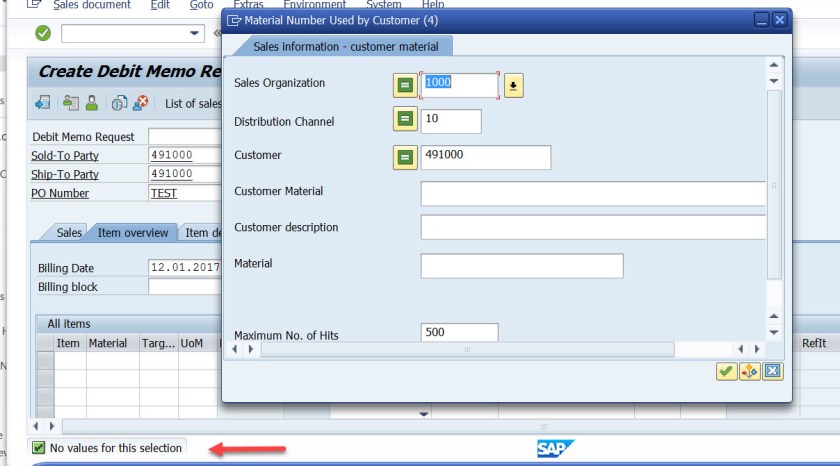The image size is (840, 466).
Task: Click the header output preview icon
Action: [x=70, y=102]
